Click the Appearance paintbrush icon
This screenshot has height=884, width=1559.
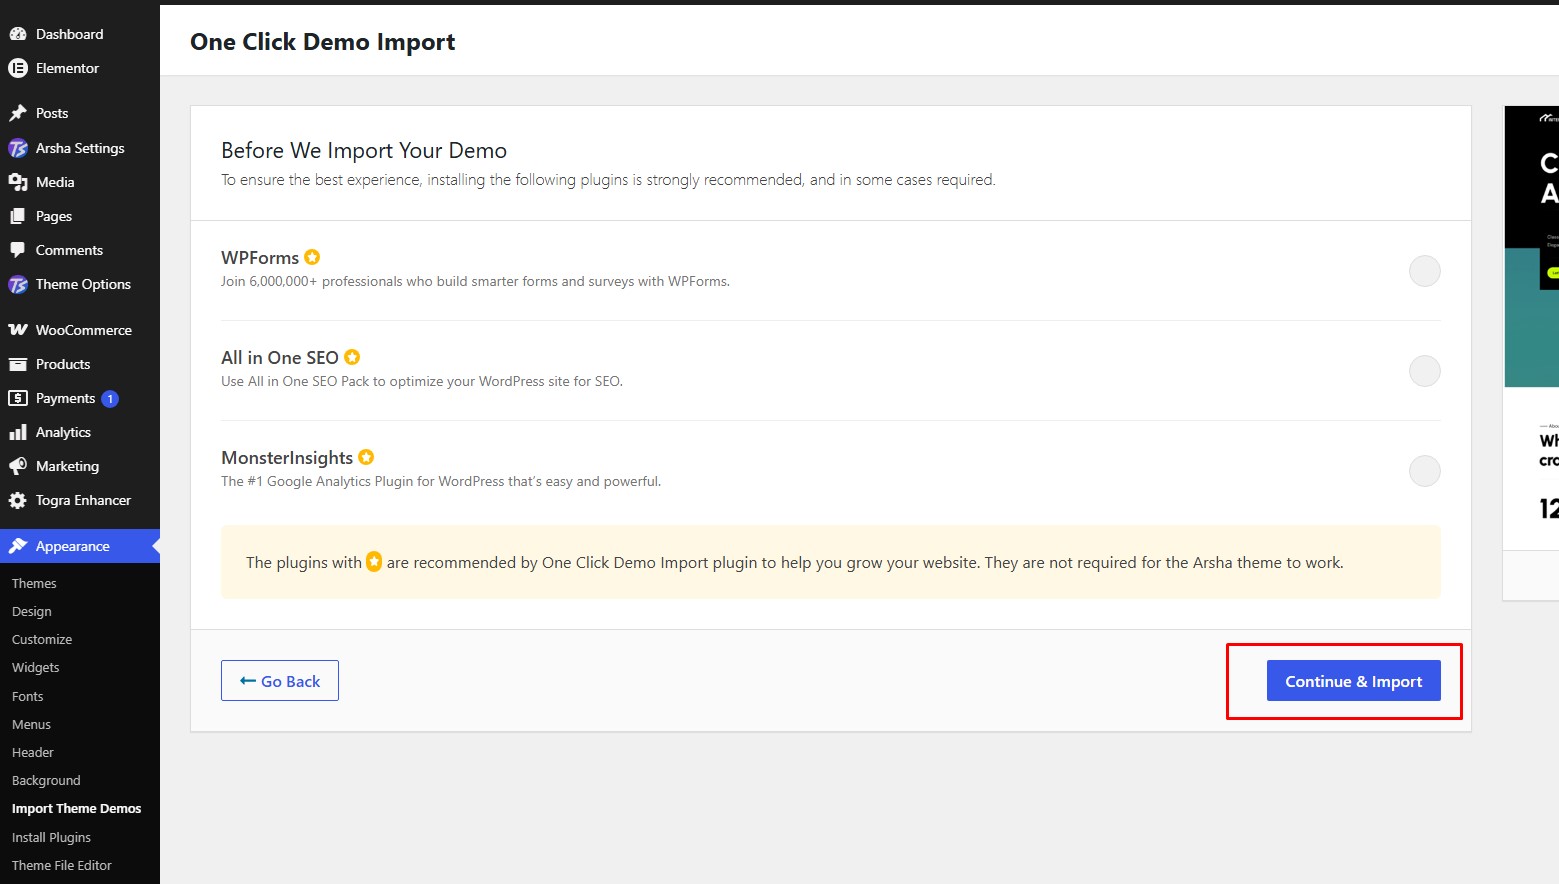pyautogui.click(x=18, y=546)
